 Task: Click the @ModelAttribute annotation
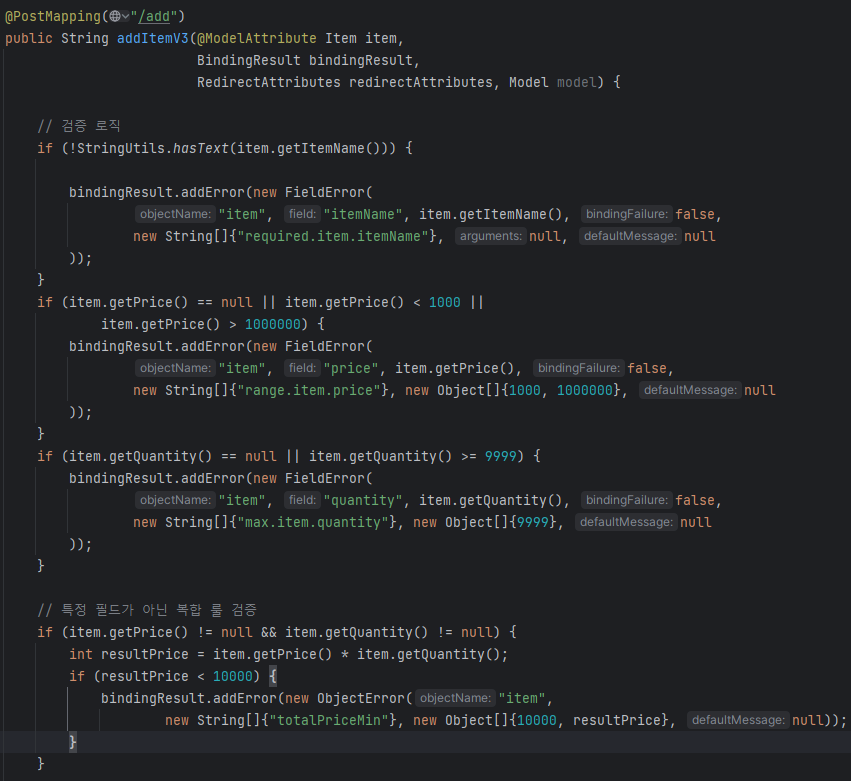(x=256, y=39)
